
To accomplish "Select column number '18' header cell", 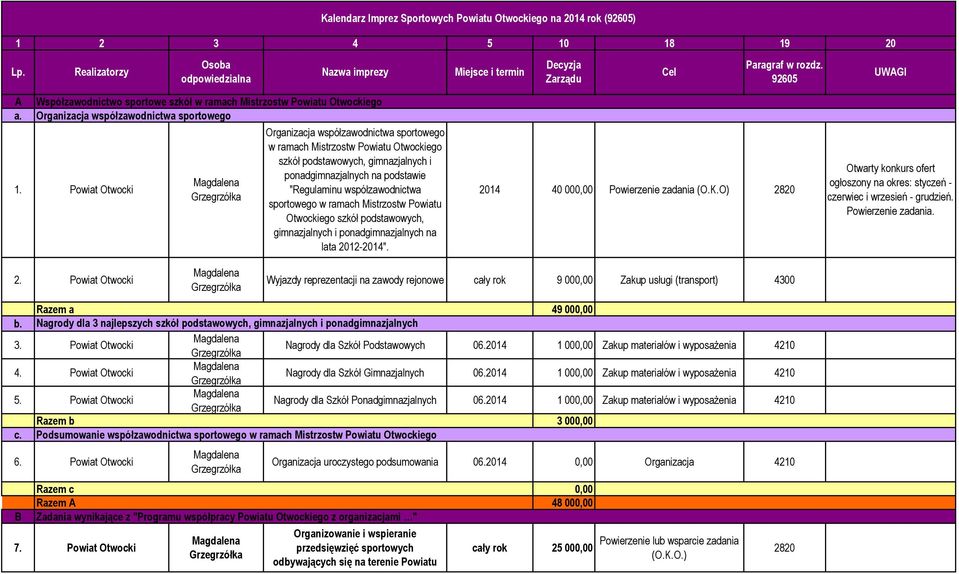I will click(x=669, y=43).
